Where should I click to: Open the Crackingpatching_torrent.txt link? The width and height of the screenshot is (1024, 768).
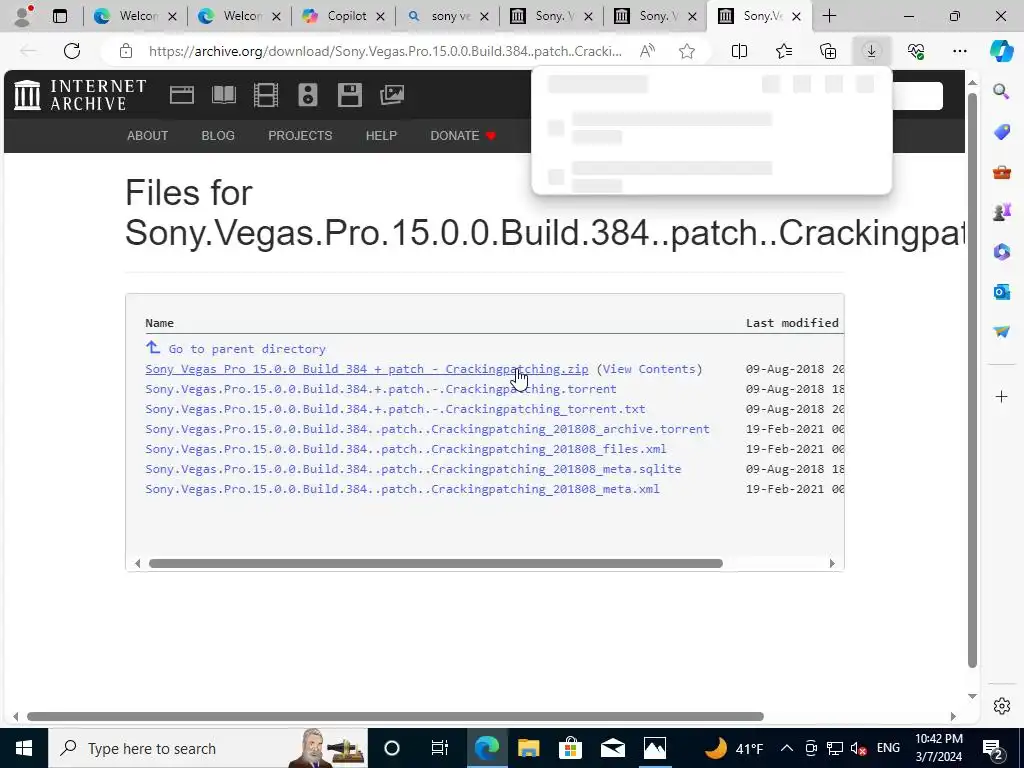point(395,409)
